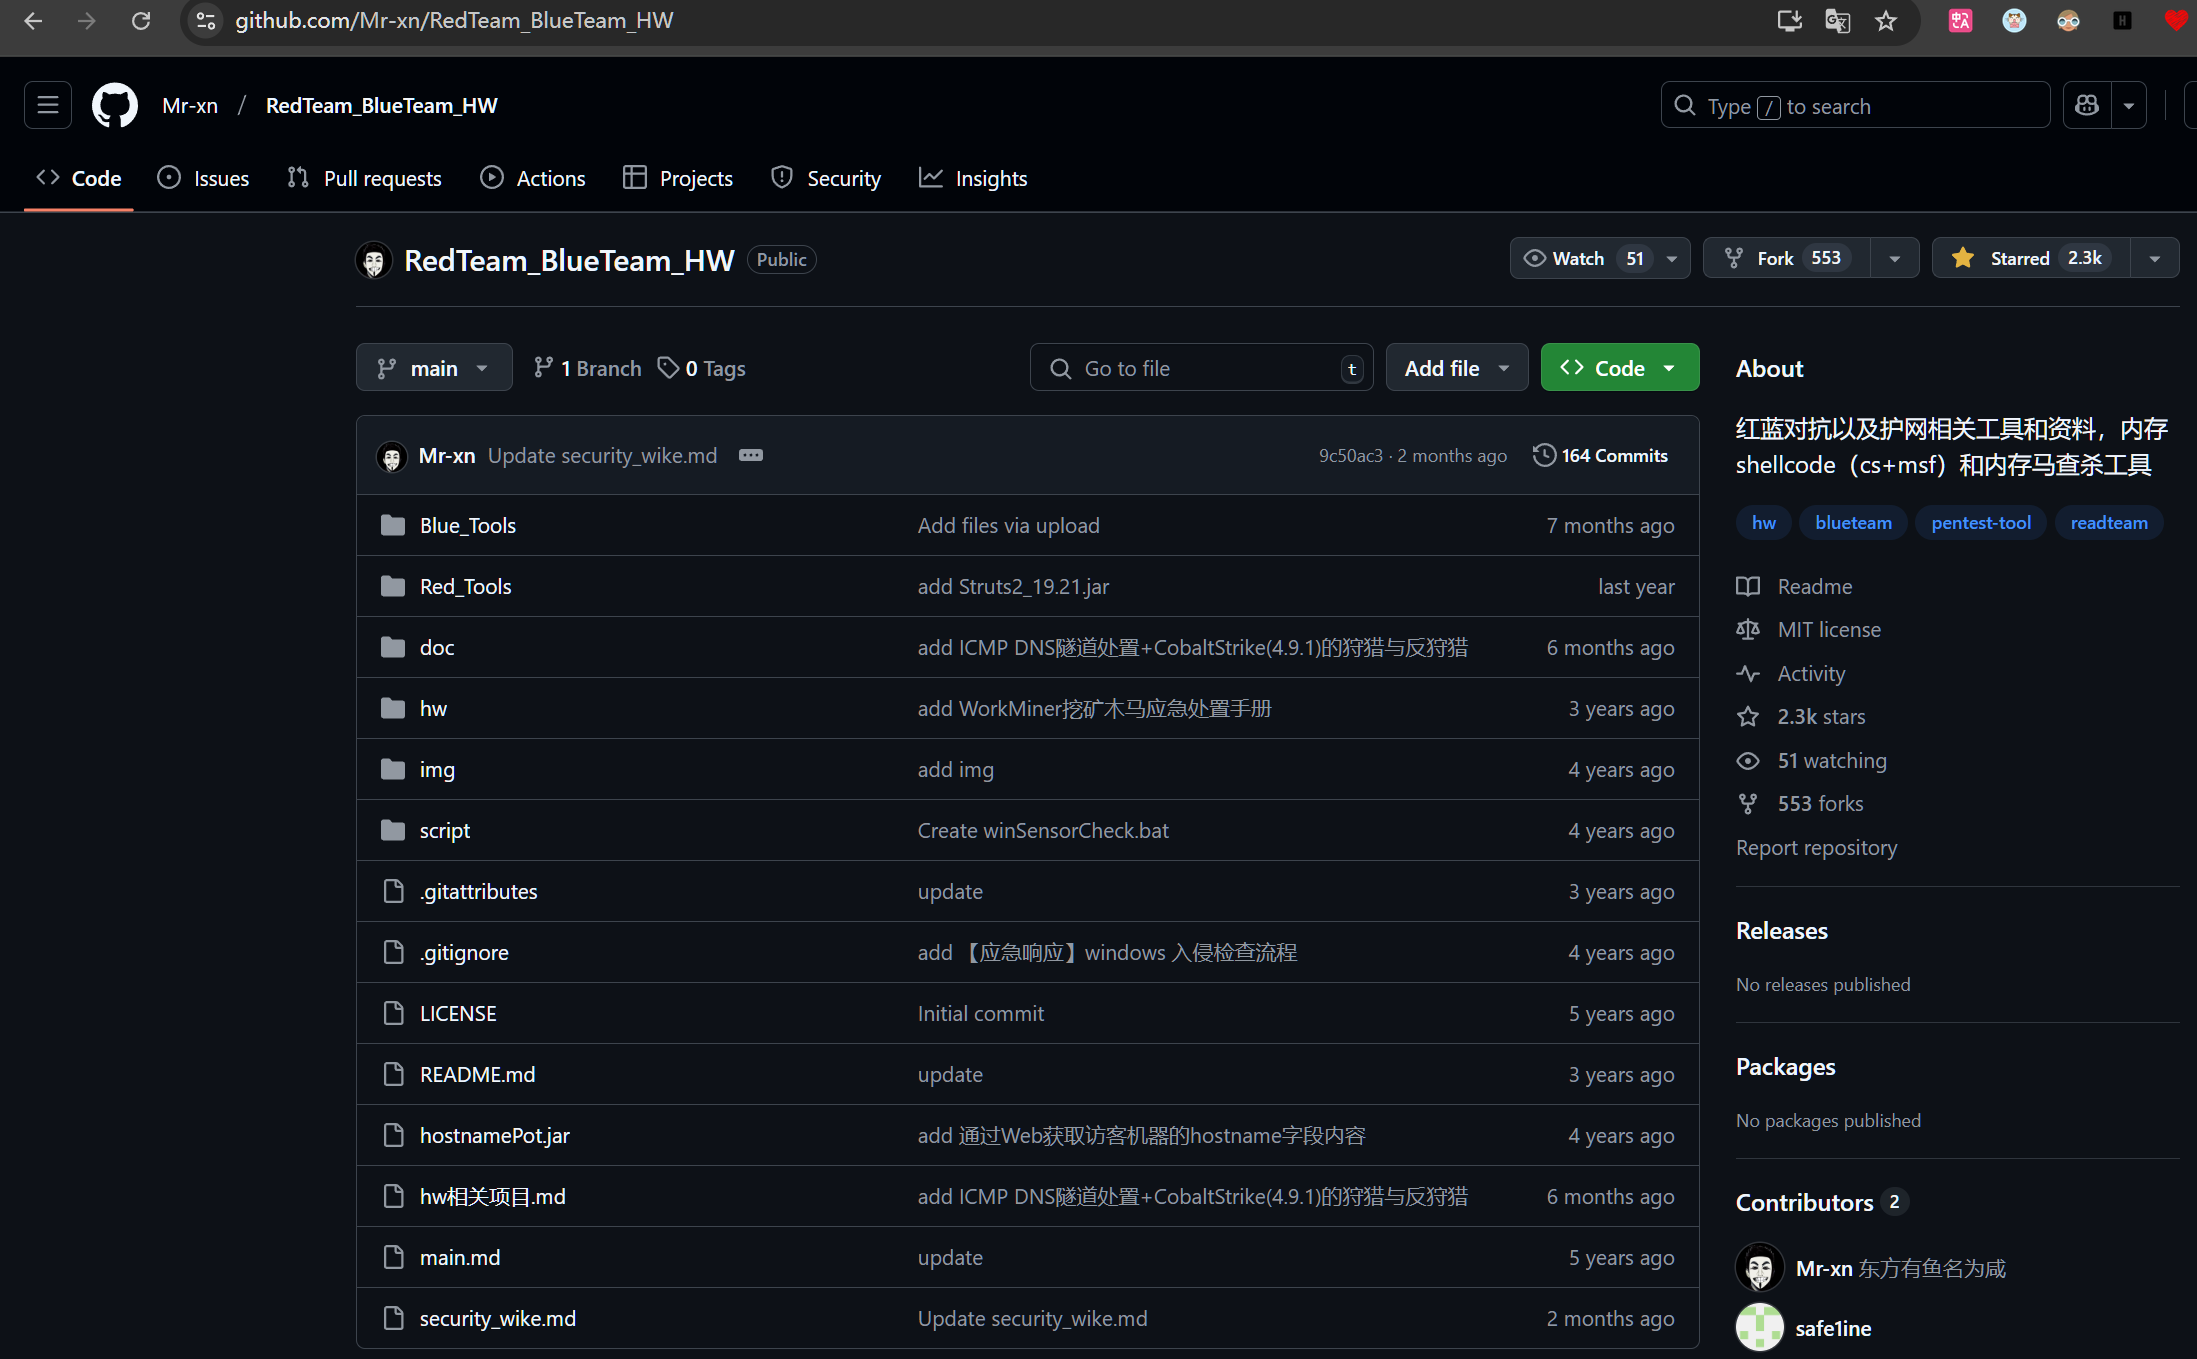Expand the green Code dropdown

tap(1619, 368)
